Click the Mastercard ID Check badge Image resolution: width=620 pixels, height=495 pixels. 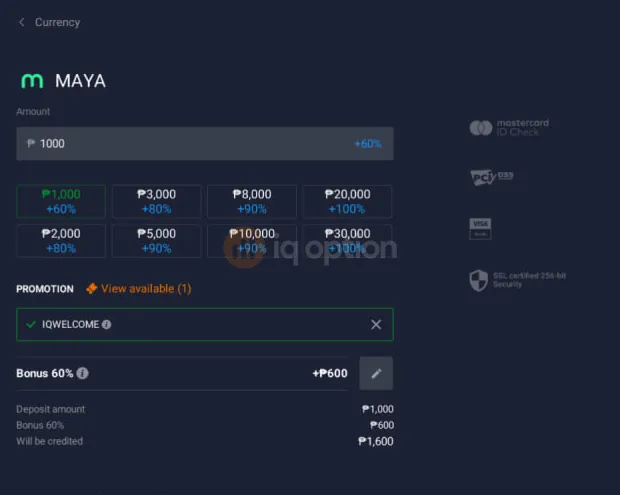(509, 128)
